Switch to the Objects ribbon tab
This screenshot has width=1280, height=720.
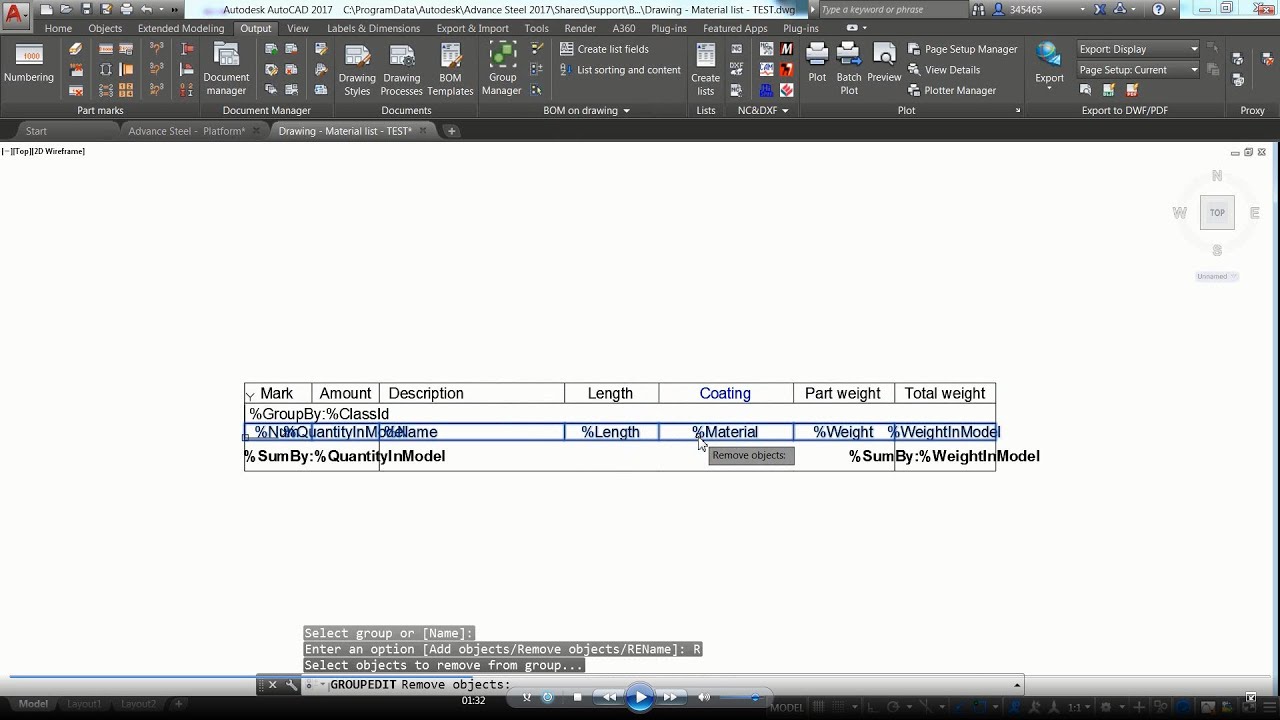pos(105,28)
